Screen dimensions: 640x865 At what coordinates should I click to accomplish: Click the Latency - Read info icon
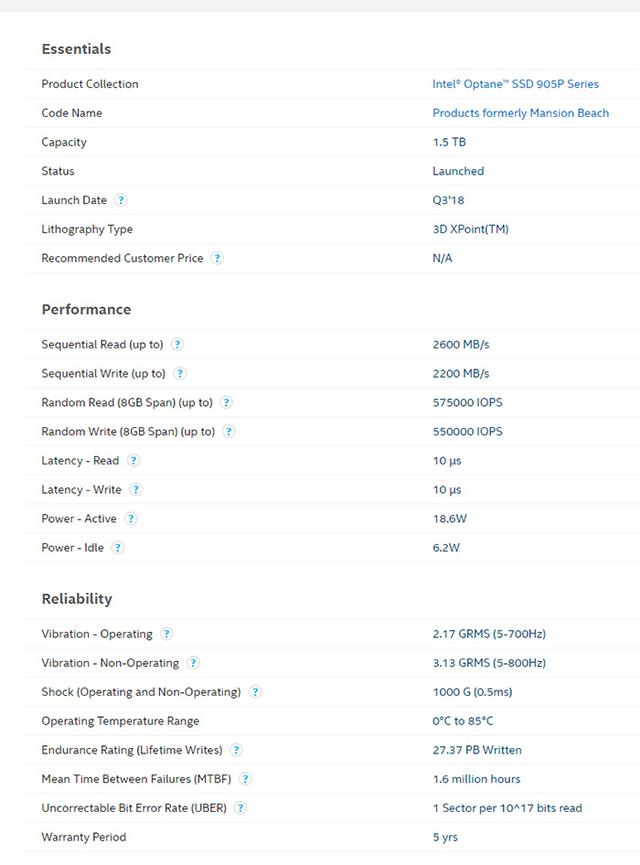133,461
